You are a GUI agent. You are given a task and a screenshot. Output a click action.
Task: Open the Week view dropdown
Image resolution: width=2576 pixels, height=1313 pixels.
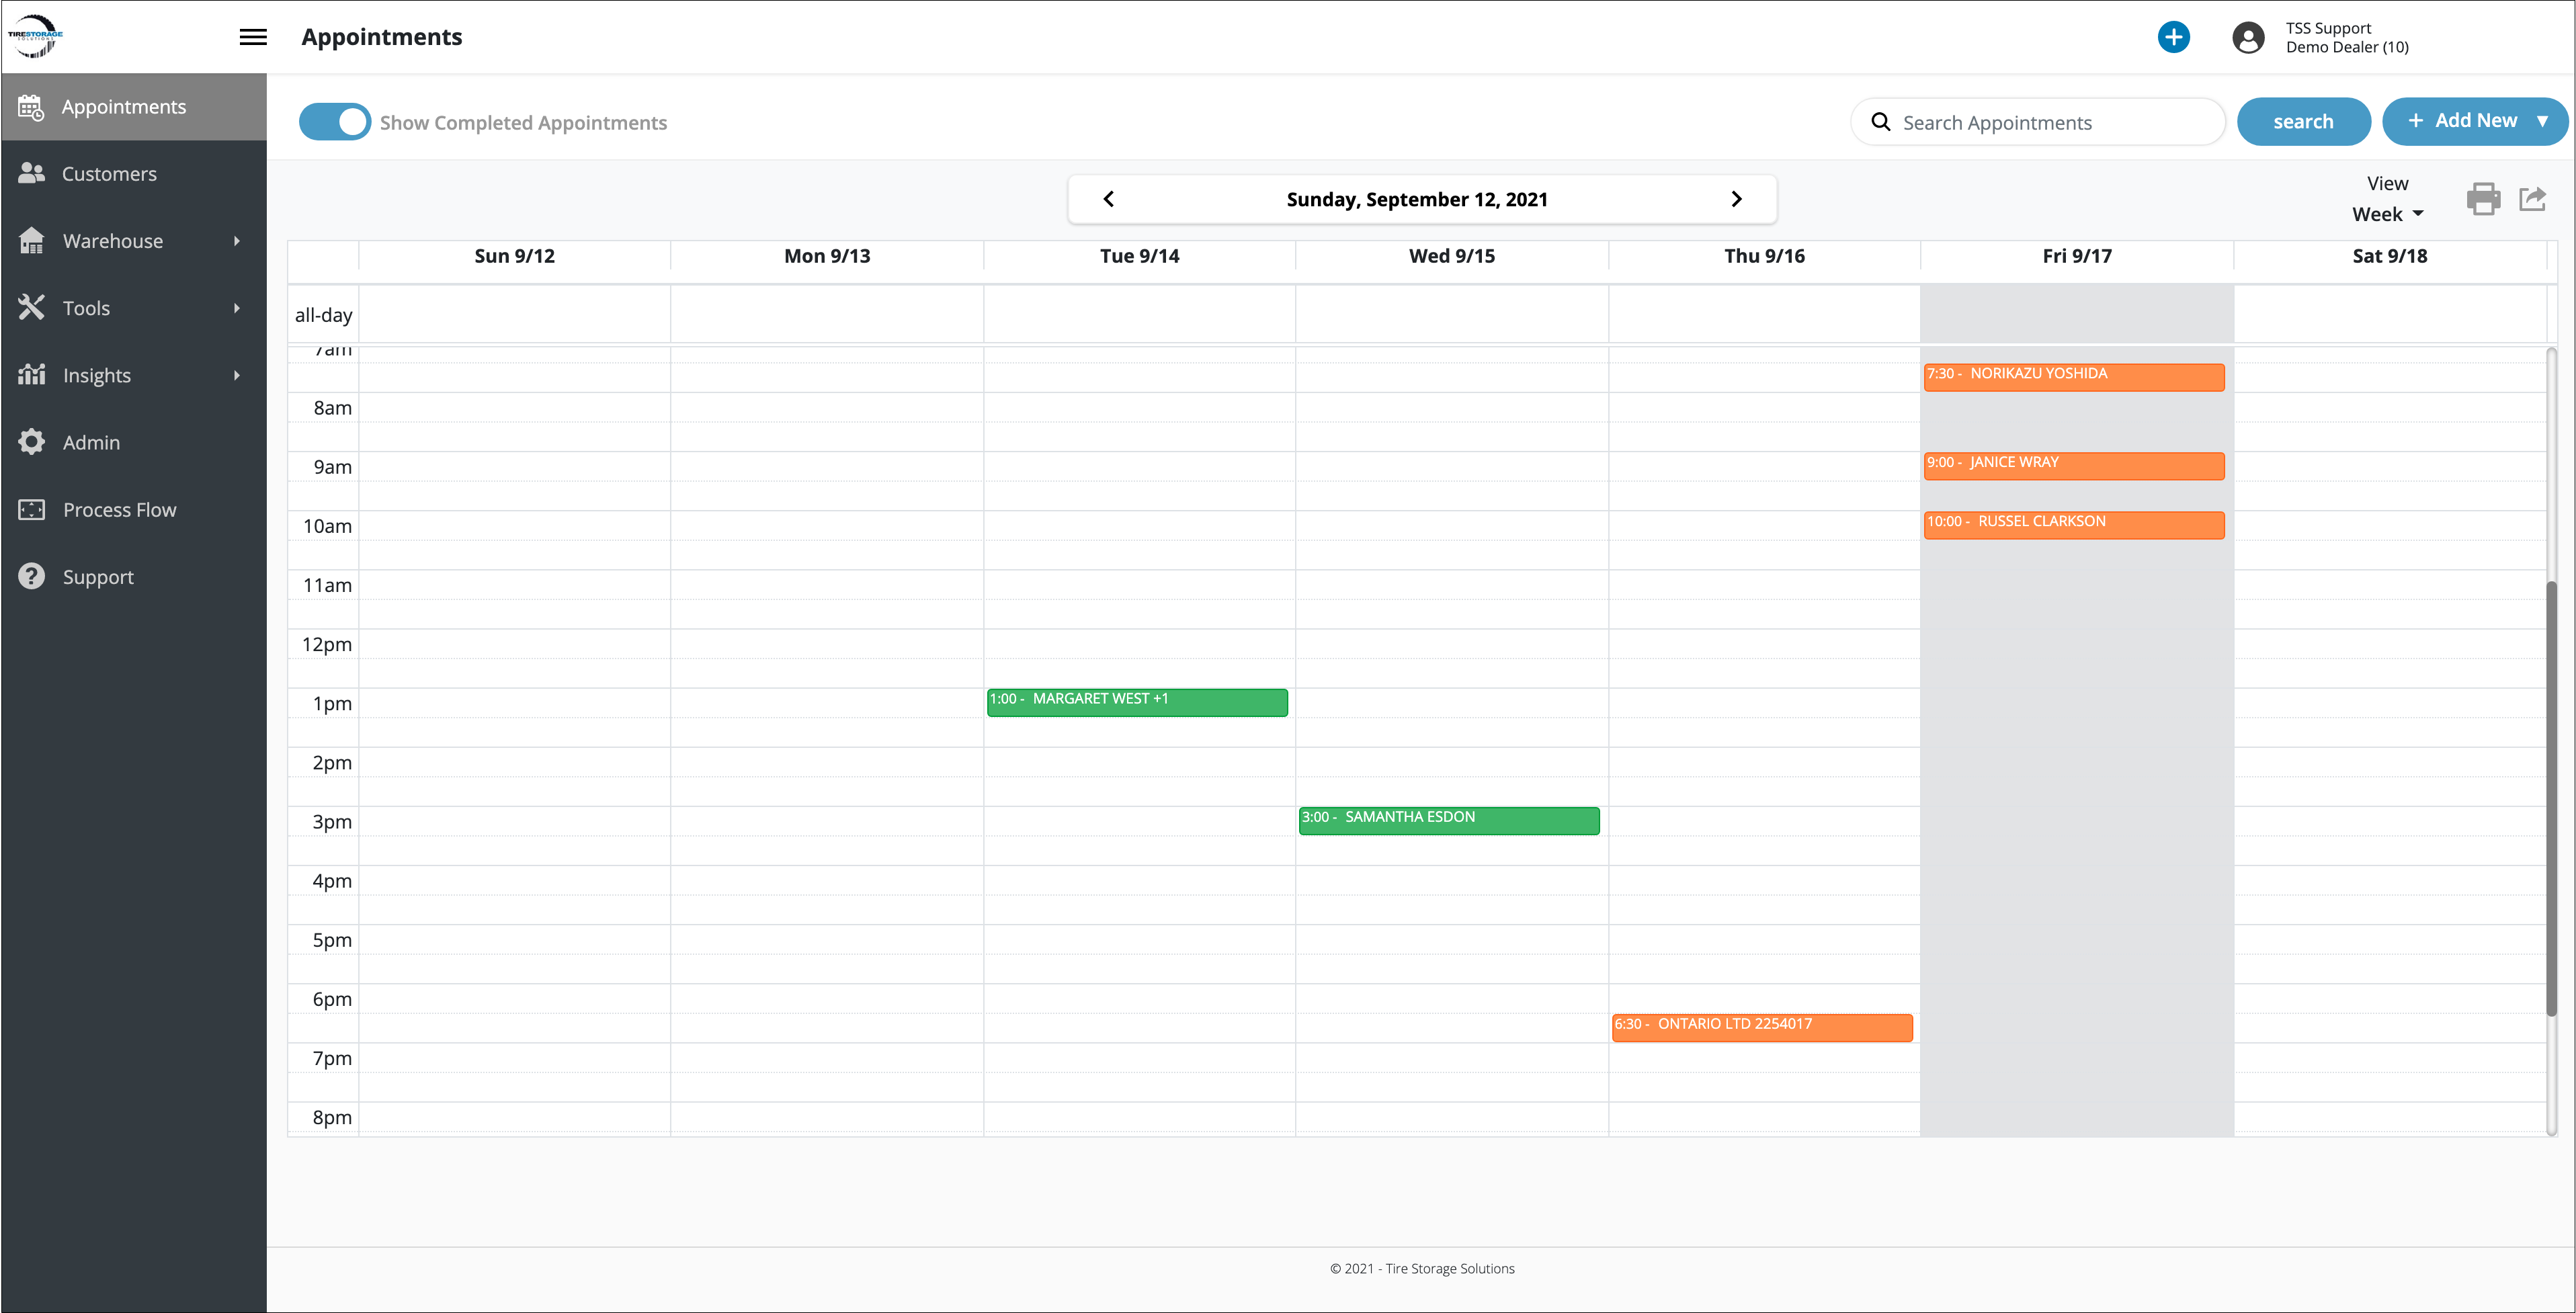point(2386,214)
